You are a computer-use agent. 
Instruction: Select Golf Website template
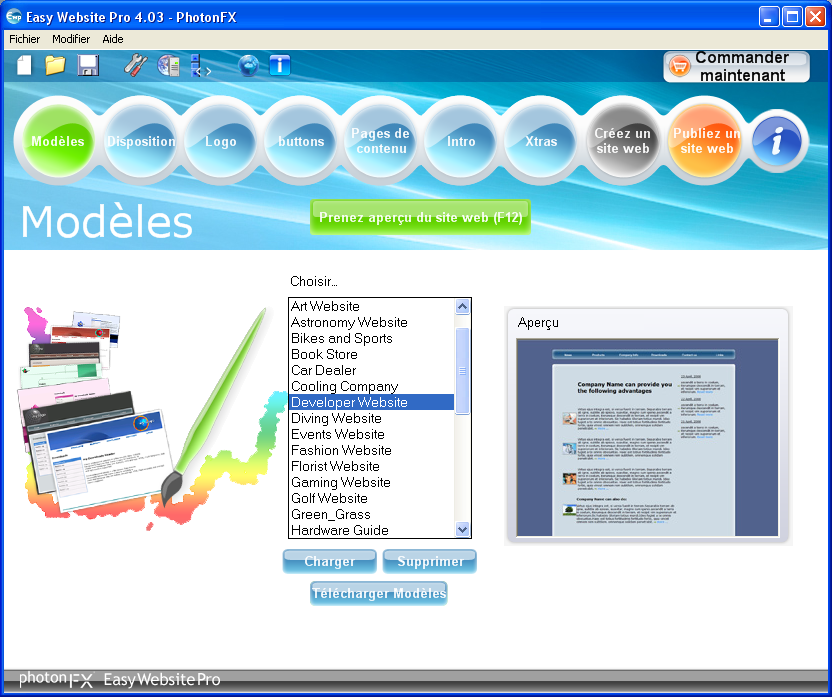[x=371, y=498]
